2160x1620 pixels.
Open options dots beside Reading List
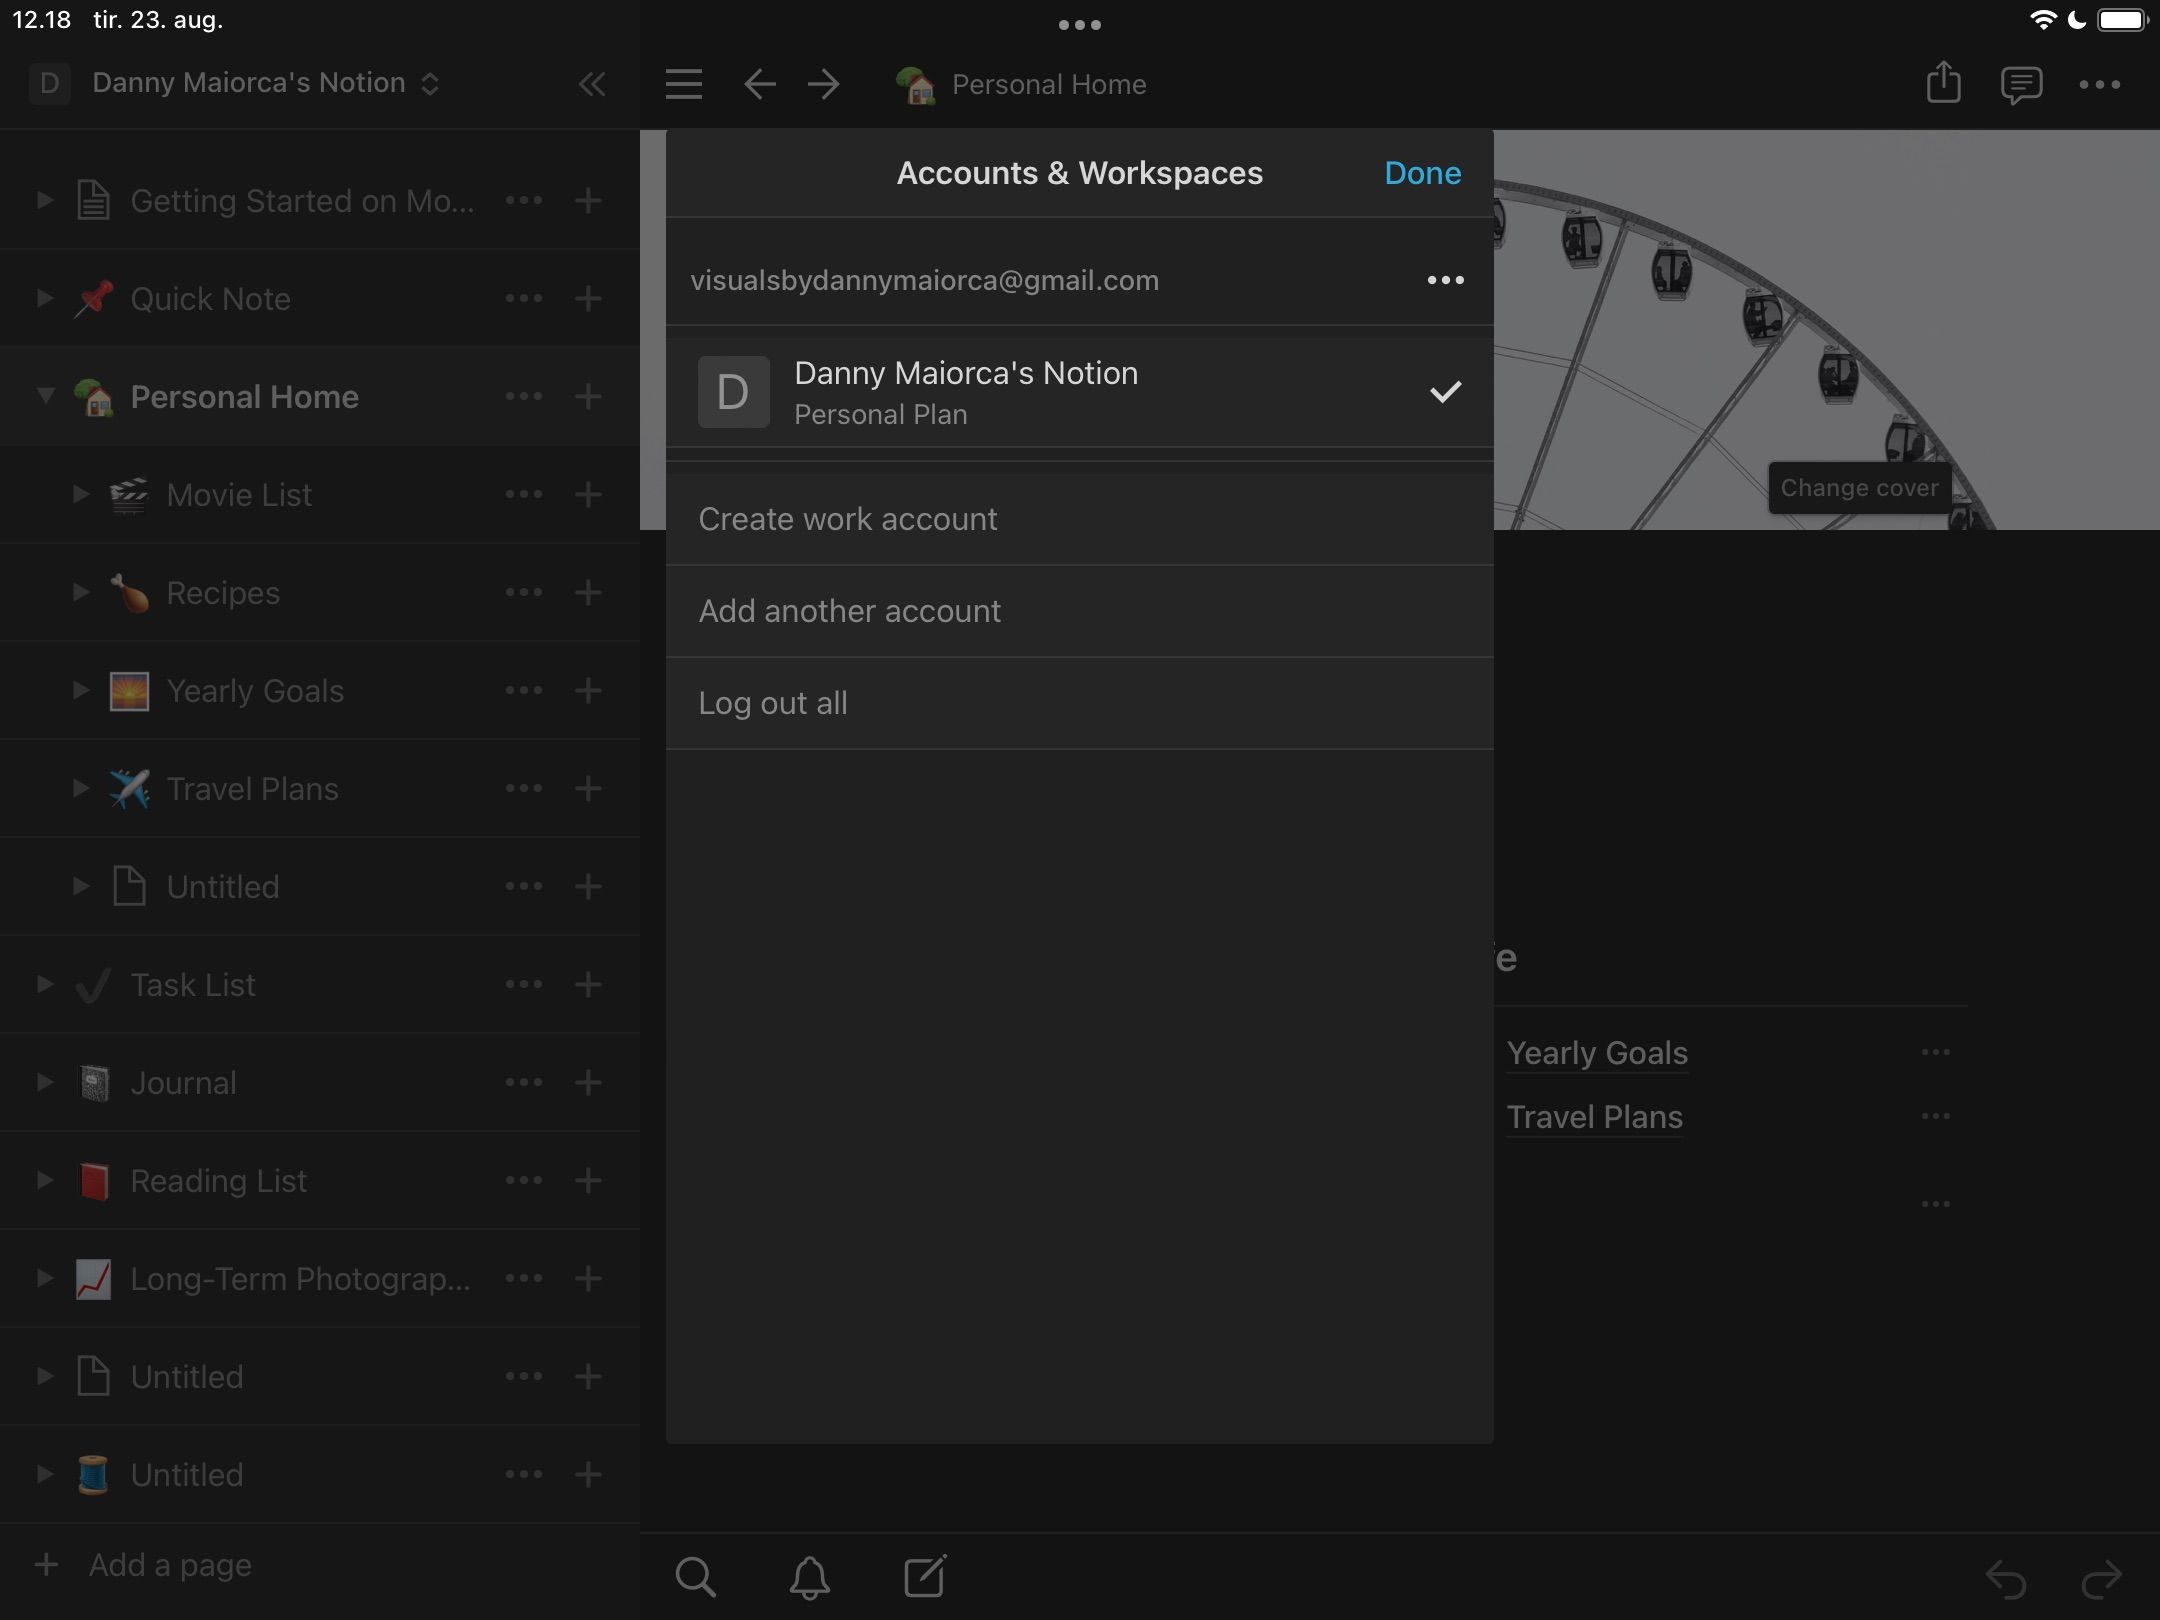(524, 1181)
